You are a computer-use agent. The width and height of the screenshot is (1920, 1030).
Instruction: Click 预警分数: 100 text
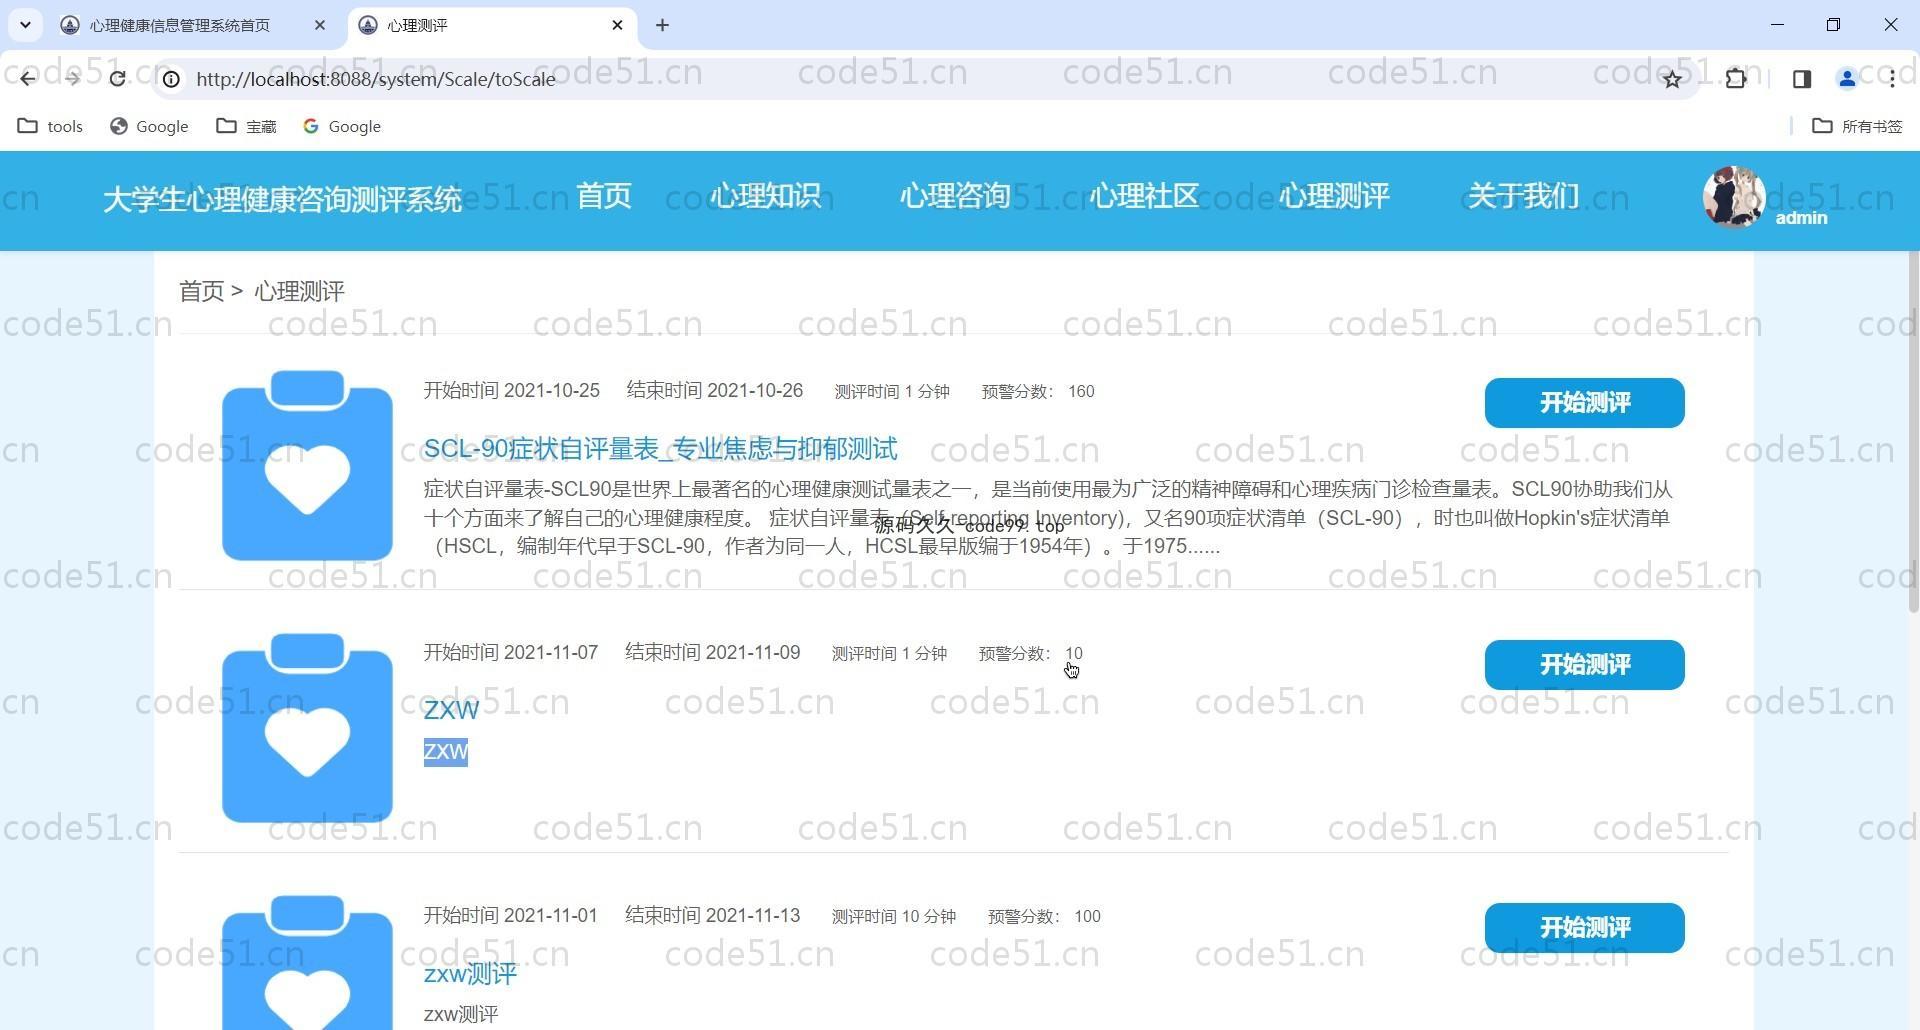[x=1044, y=917]
